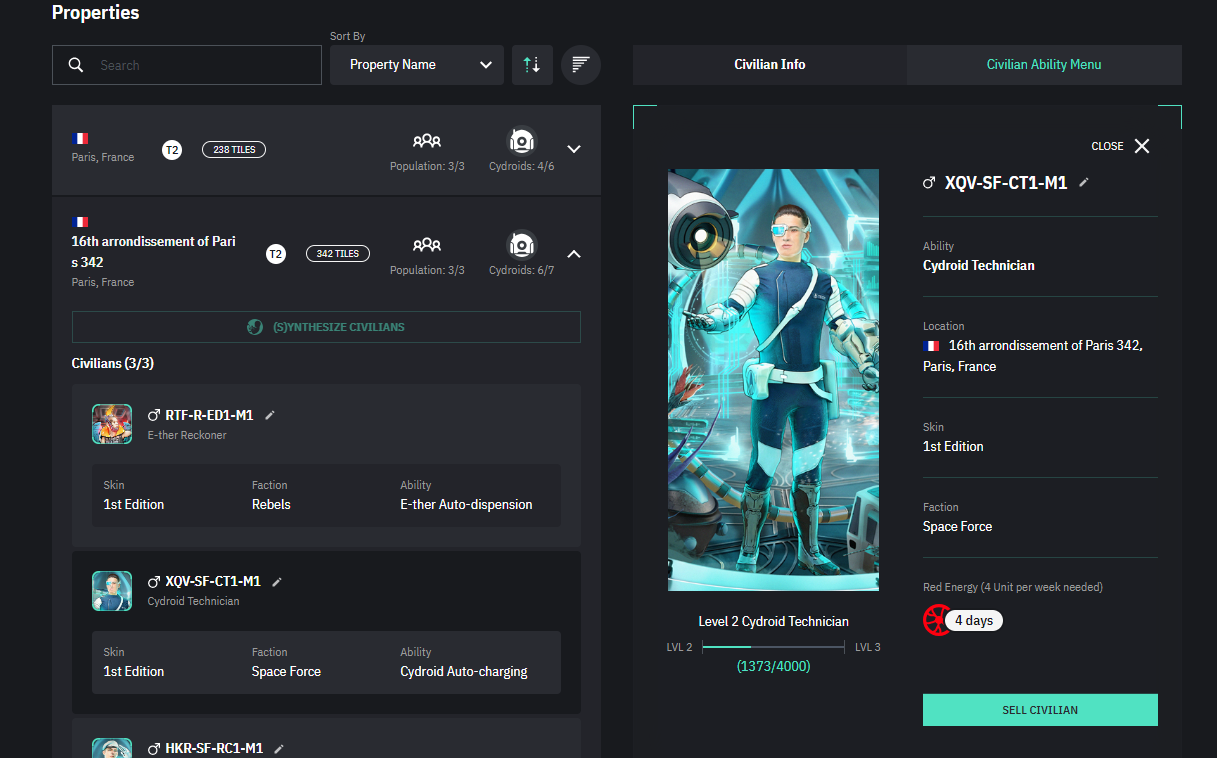
Task: Expand the Paris 238 tiles property
Action: (x=574, y=149)
